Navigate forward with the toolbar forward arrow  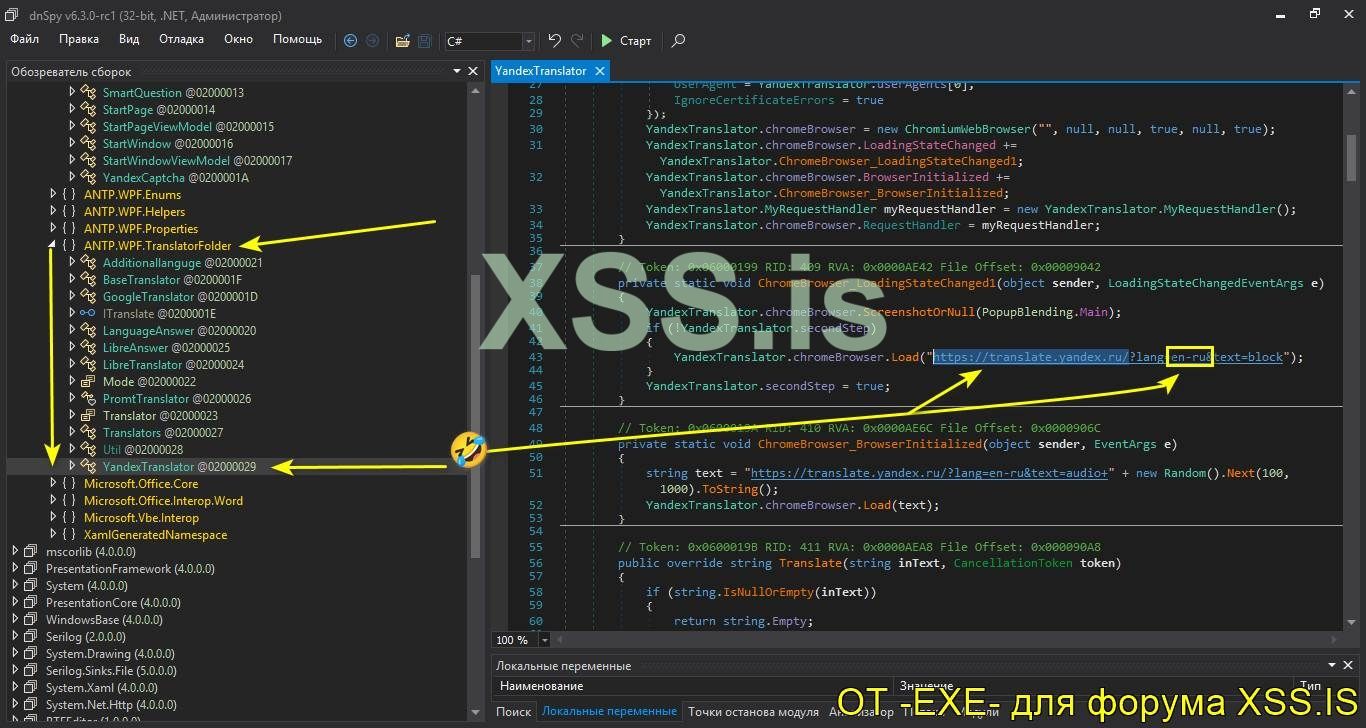pos(372,41)
